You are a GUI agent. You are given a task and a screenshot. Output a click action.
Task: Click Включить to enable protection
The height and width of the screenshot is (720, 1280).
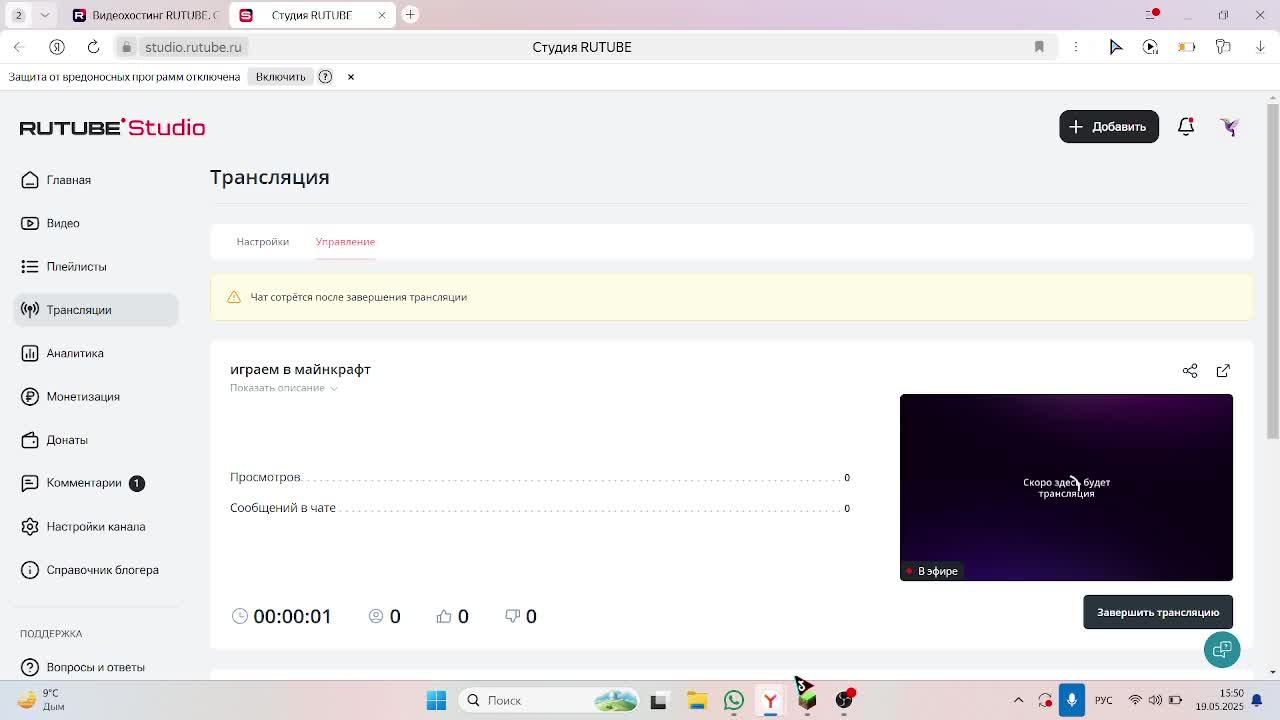tap(281, 77)
